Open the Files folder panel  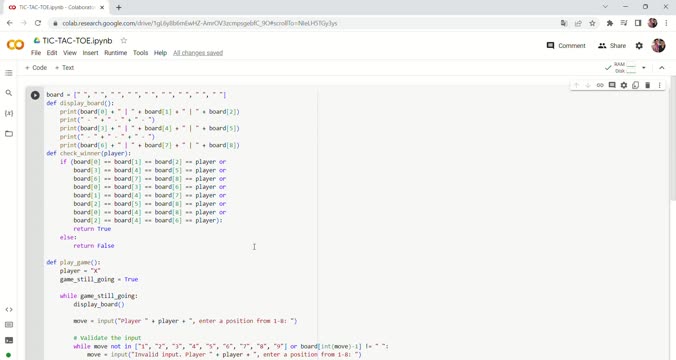(x=9, y=134)
